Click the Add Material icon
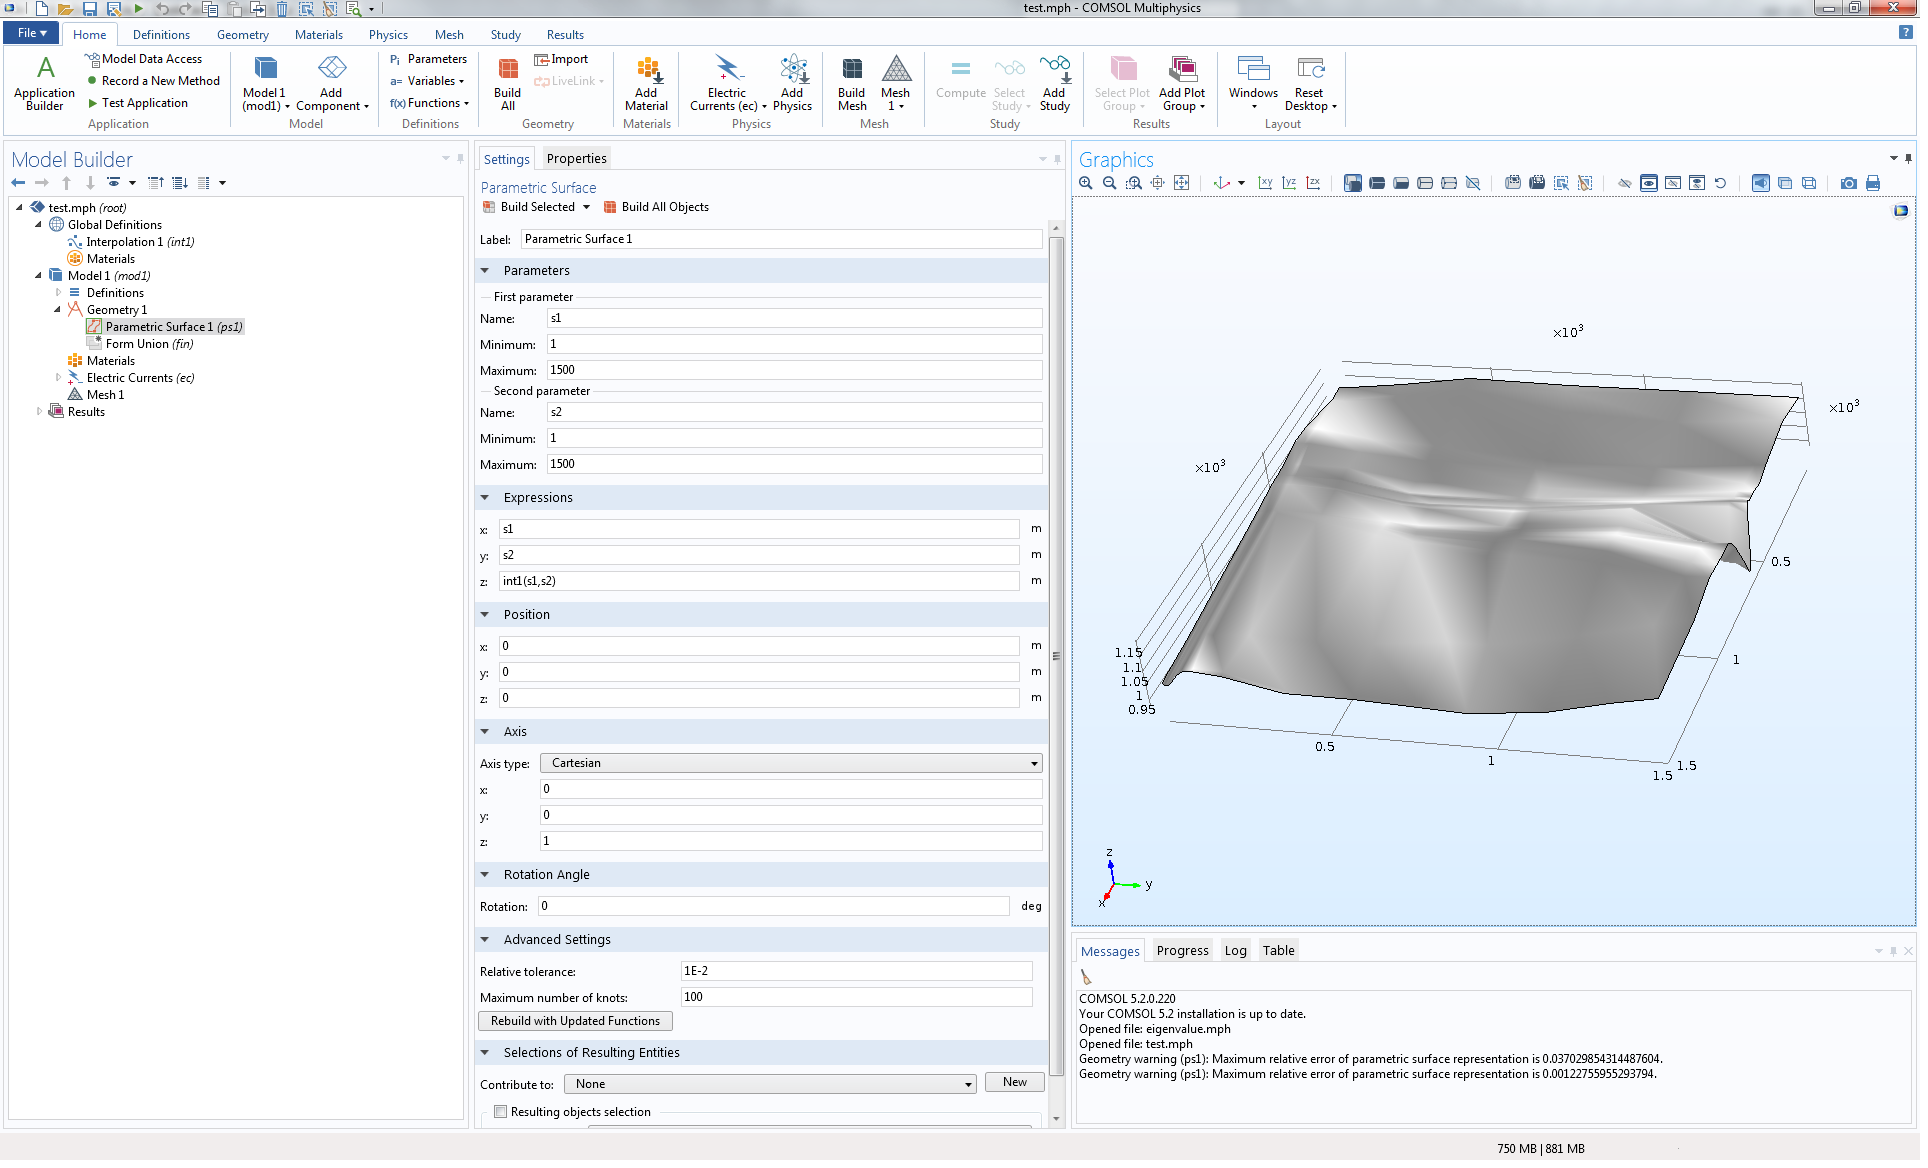Screen dimensions: 1928x1168 pos(646,84)
